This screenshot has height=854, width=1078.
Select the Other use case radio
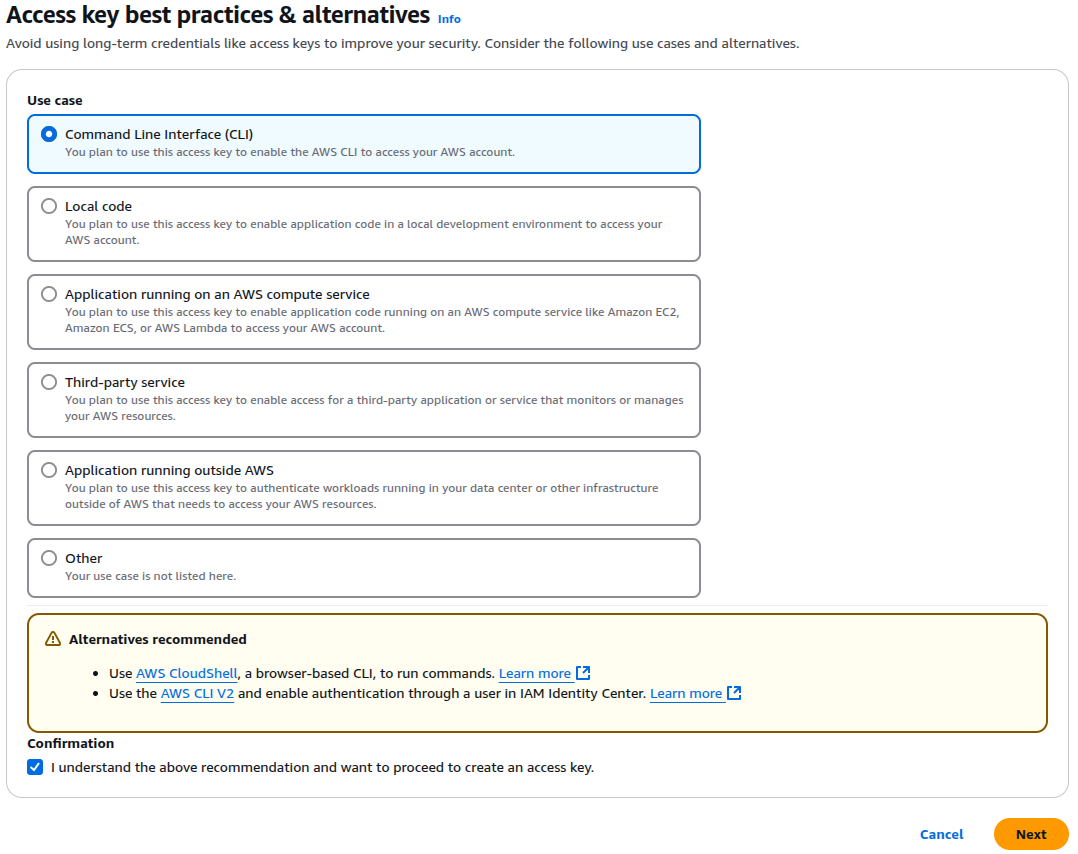pyautogui.click(x=49, y=558)
